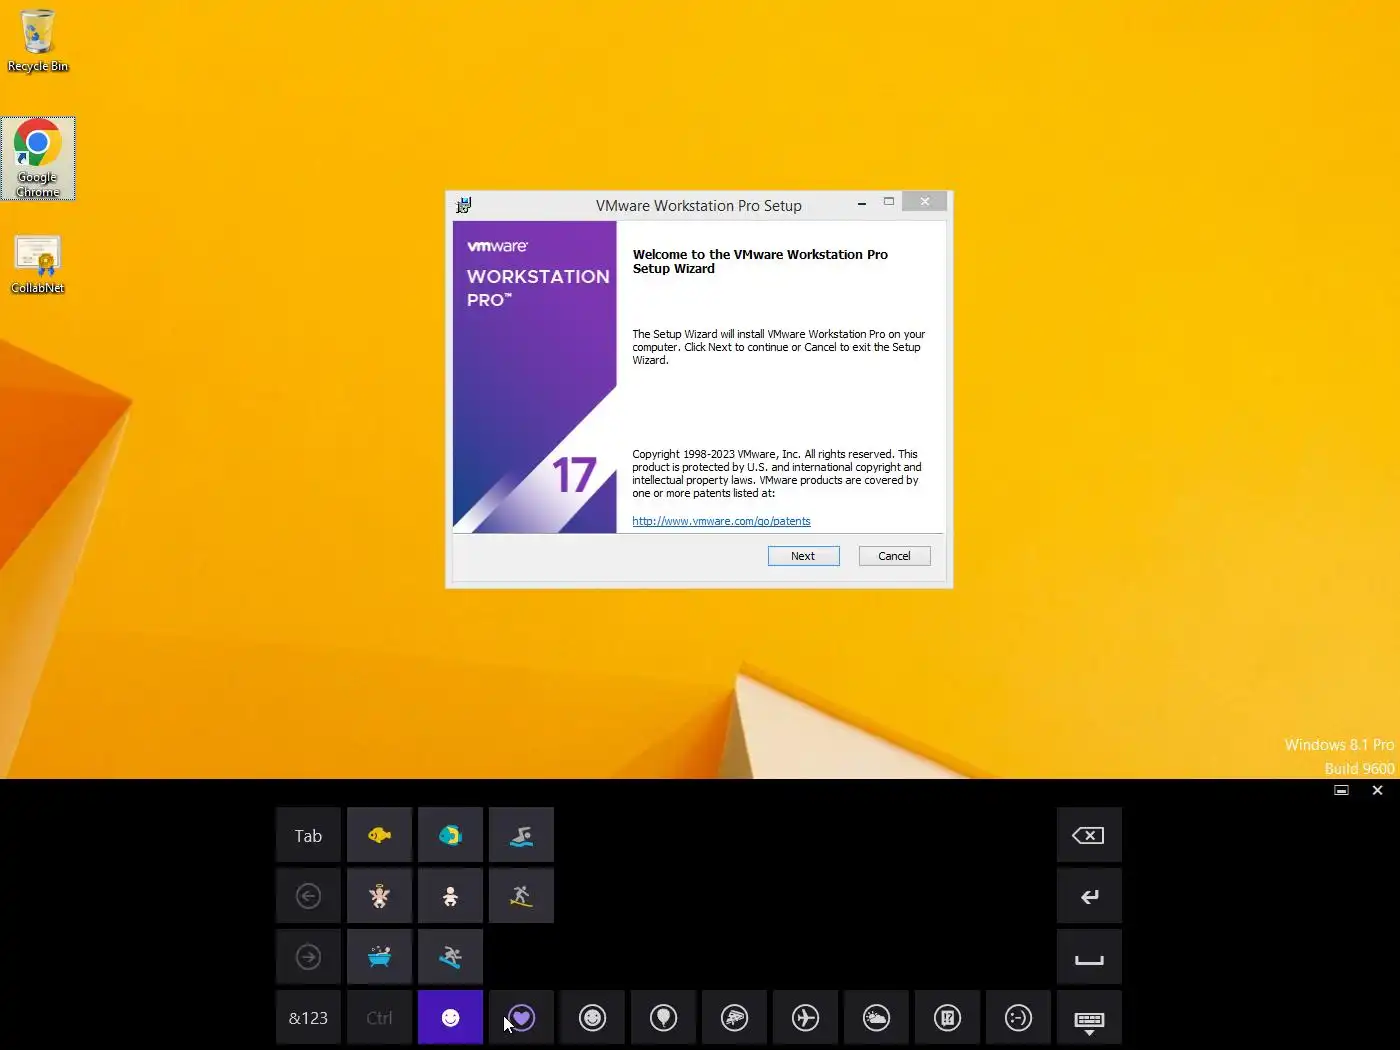Viewport: 1400px width, 1050px height.
Task: Insert the baby angel emoji
Action: 379,896
